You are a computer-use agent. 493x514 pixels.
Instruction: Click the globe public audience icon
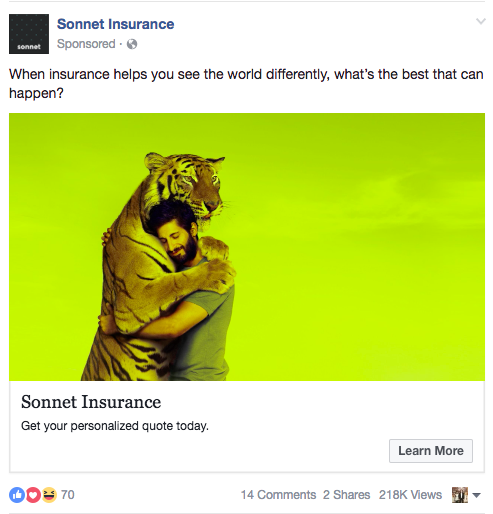(132, 44)
